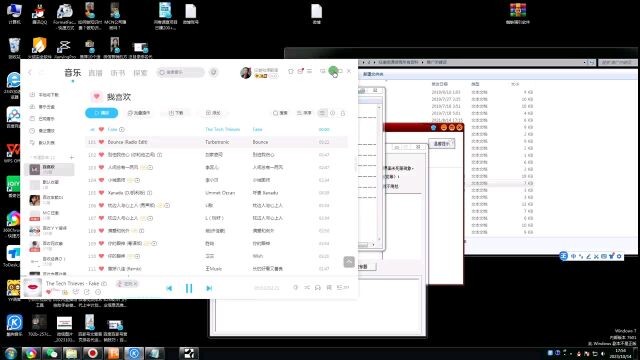Click artist Turbotronic
640x360 pixels.
pyautogui.click(x=217, y=142)
